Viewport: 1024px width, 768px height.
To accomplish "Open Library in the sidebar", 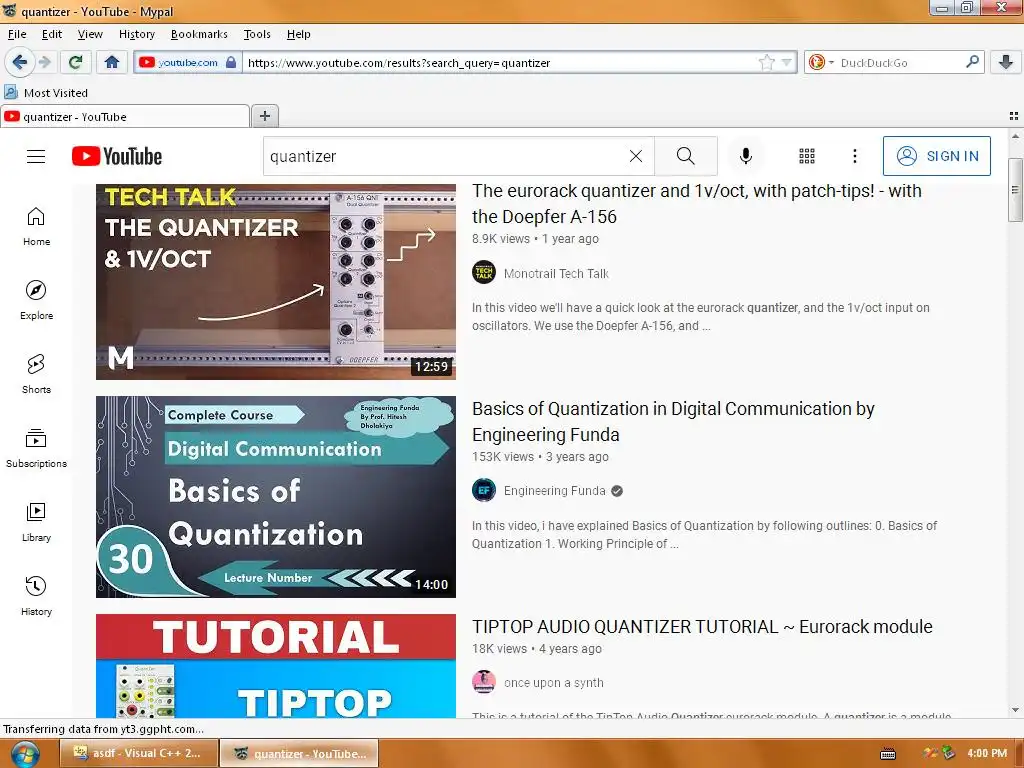I will pyautogui.click(x=37, y=522).
